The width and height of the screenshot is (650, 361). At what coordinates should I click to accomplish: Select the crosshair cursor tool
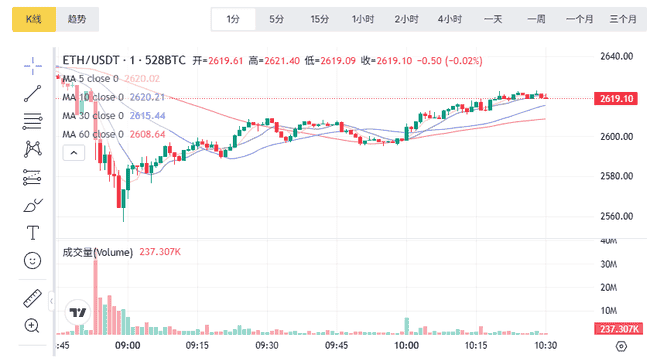click(x=32, y=66)
